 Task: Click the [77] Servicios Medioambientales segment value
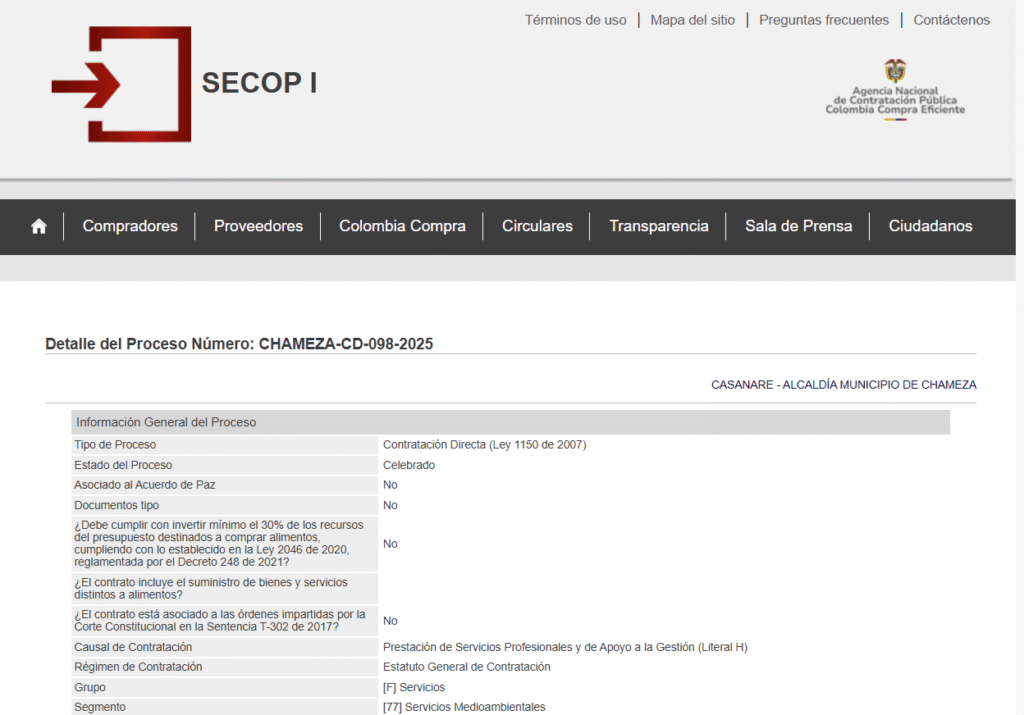tap(464, 707)
